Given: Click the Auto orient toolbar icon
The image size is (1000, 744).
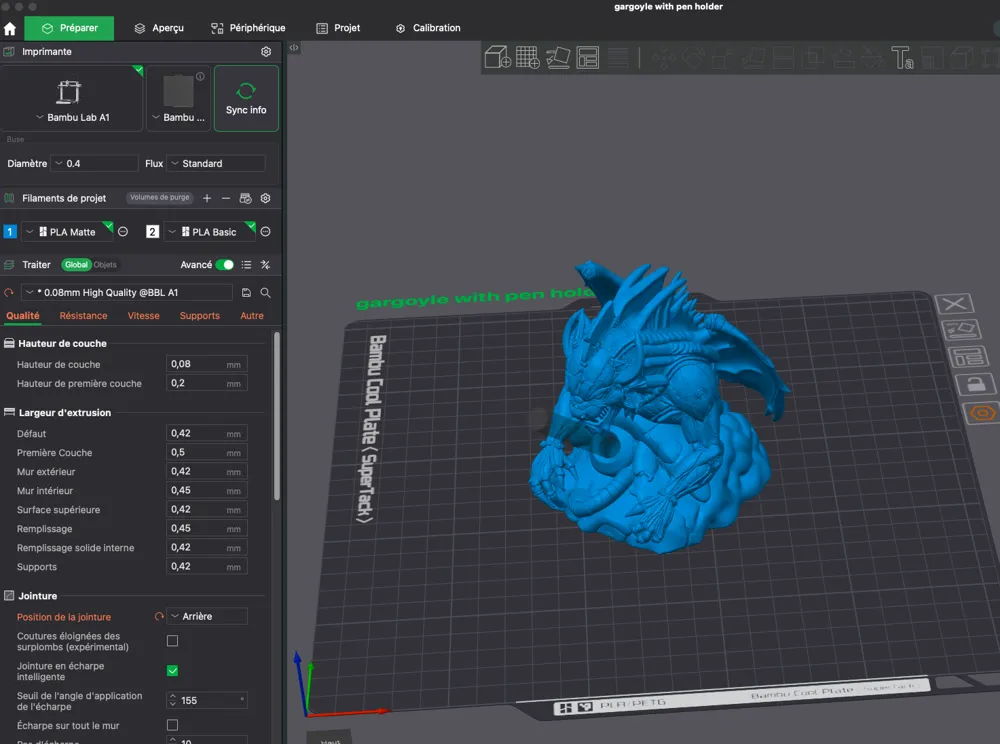Looking at the screenshot, I should [x=557, y=57].
